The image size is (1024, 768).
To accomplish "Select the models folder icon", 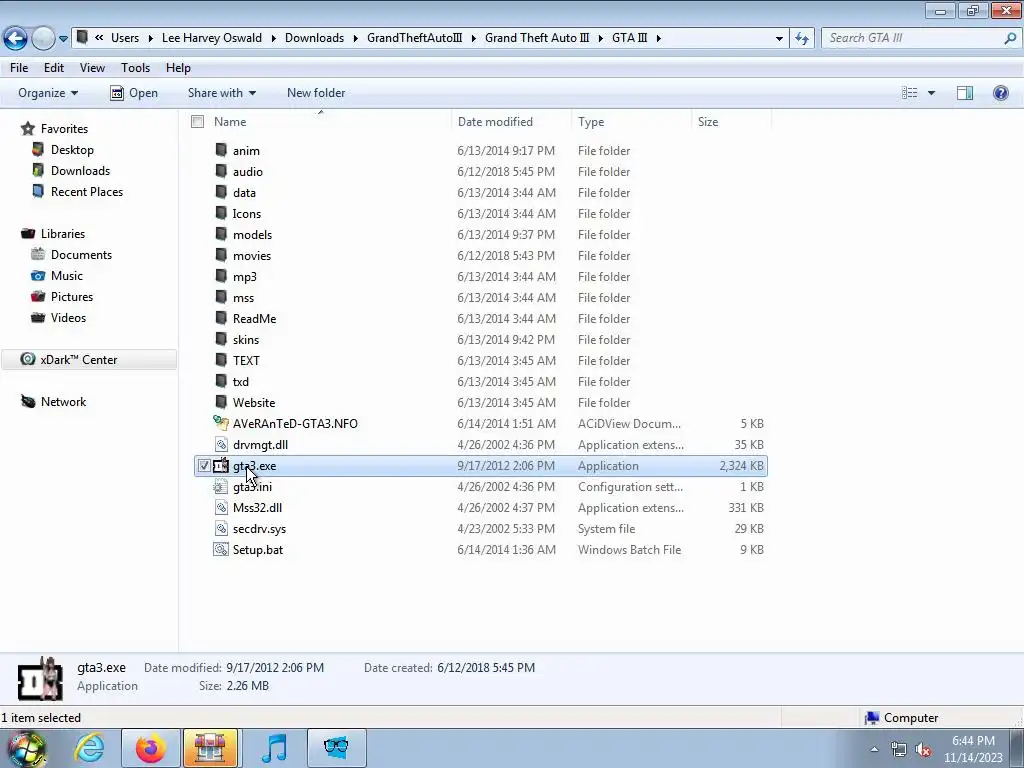I will pyautogui.click(x=221, y=233).
